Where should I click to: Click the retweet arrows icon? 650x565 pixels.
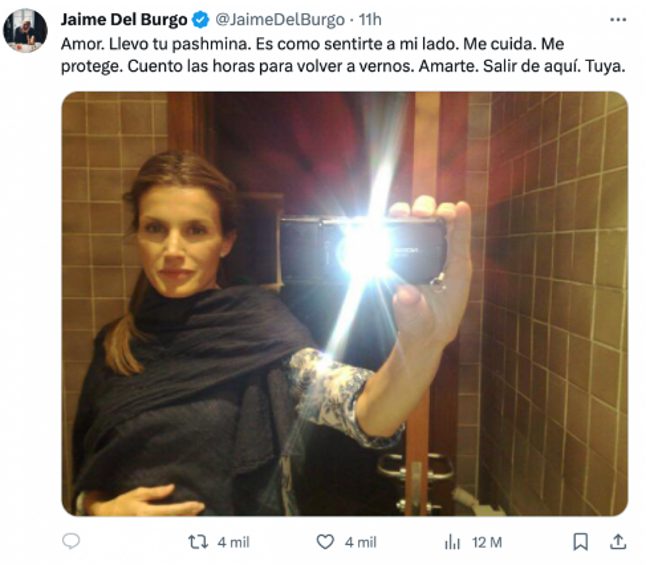click(198, 542)
